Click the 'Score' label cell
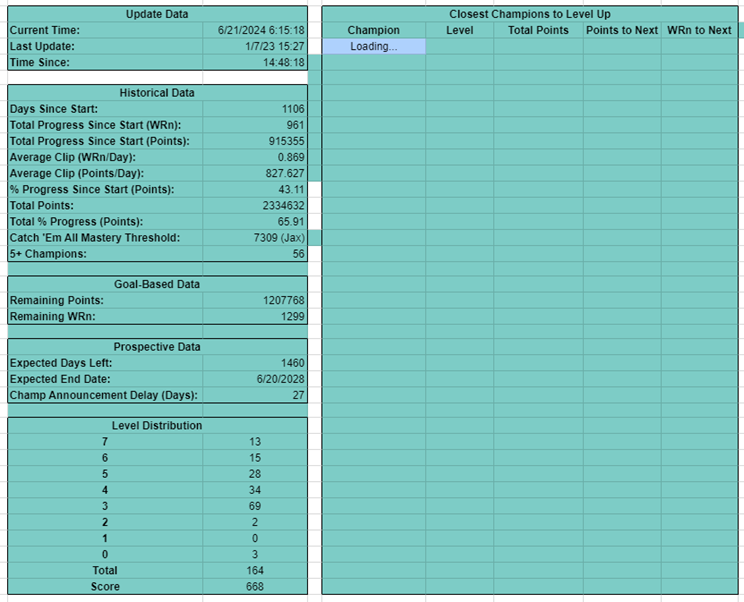 pyautogui.click(x=105, y=586)
